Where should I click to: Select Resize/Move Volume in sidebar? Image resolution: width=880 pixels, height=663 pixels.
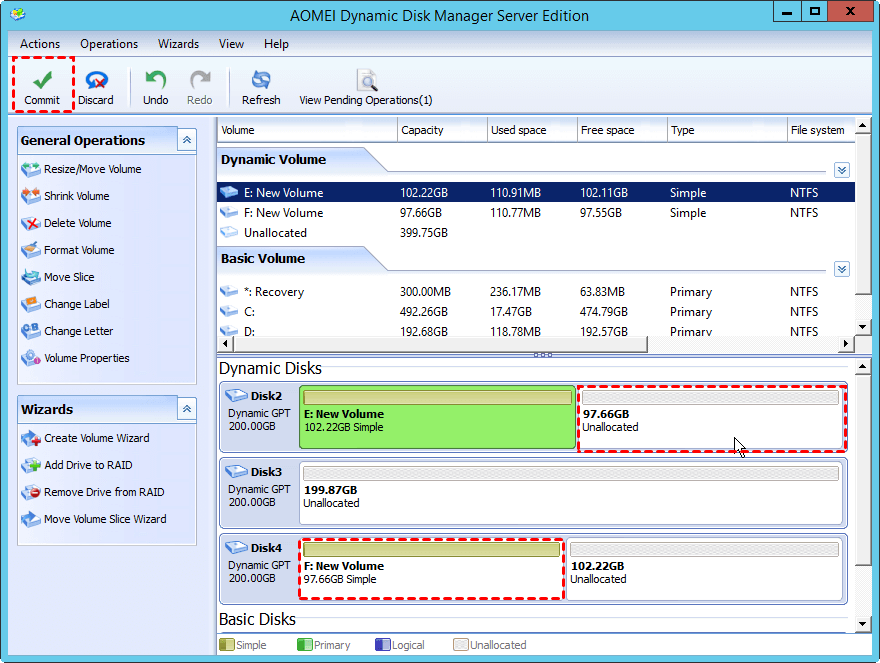(92, 169)
